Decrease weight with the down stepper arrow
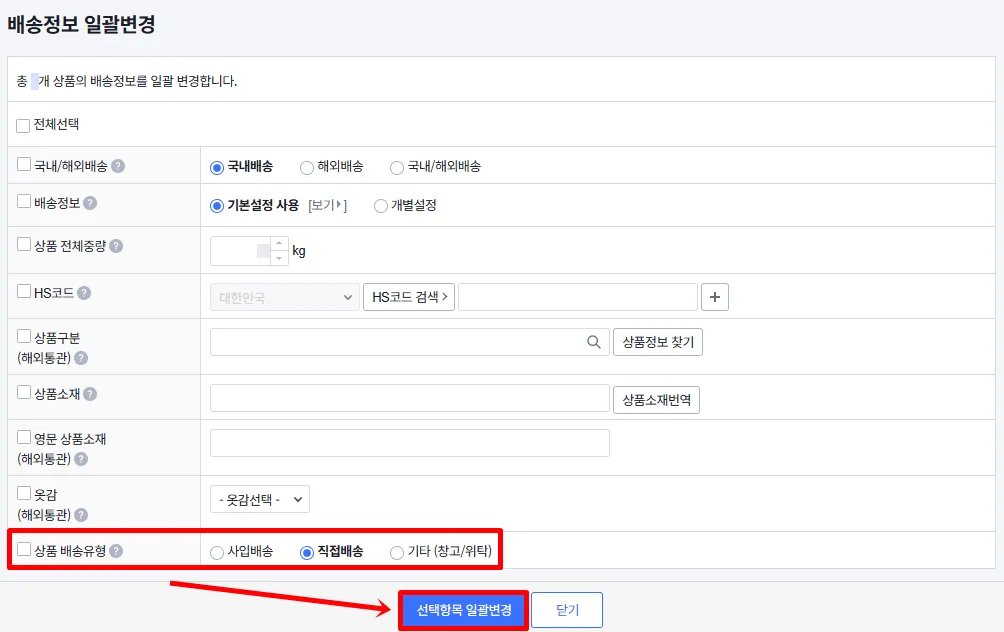This screenshot has width=1004, height=632. click(x=279, y=257)
